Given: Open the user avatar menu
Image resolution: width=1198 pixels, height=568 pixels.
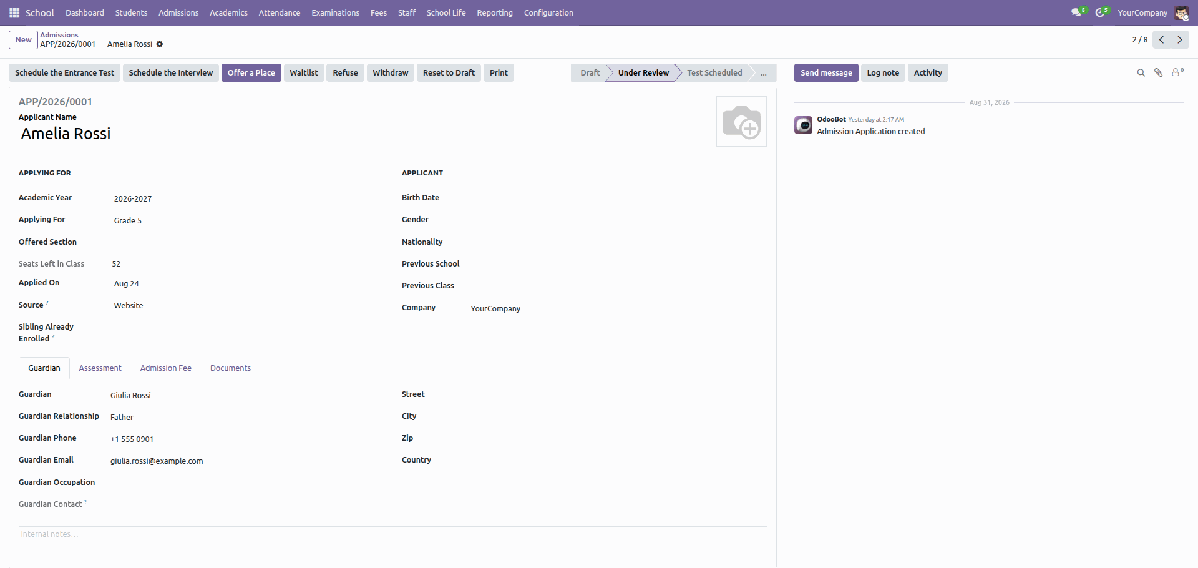Looking at the screenshot, I should 1181,13.
